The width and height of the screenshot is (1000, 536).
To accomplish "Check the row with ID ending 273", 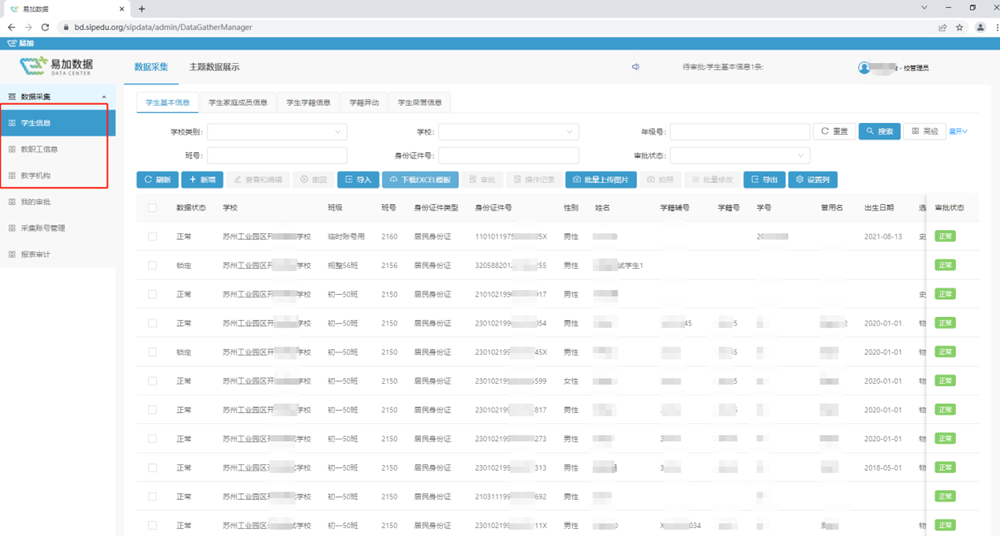I will pos(152,439).
